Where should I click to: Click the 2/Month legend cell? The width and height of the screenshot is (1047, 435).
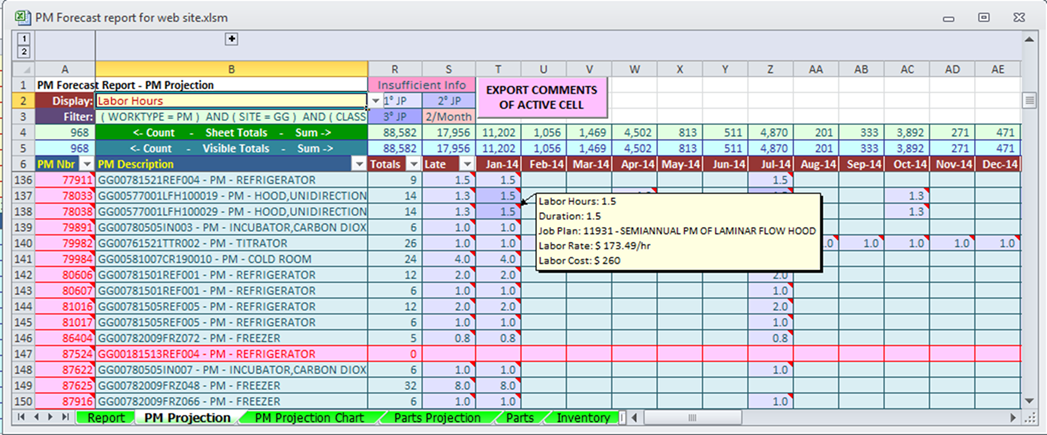[449, 116]
